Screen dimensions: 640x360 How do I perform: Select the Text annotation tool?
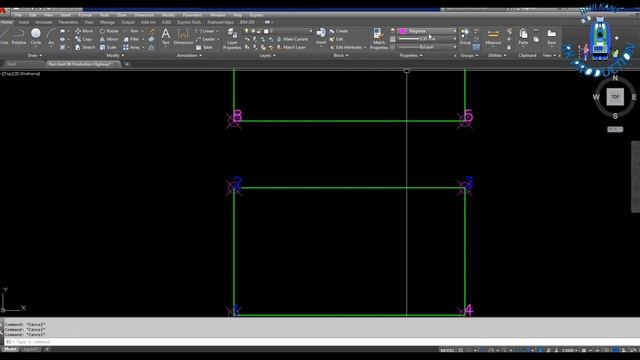165,36
